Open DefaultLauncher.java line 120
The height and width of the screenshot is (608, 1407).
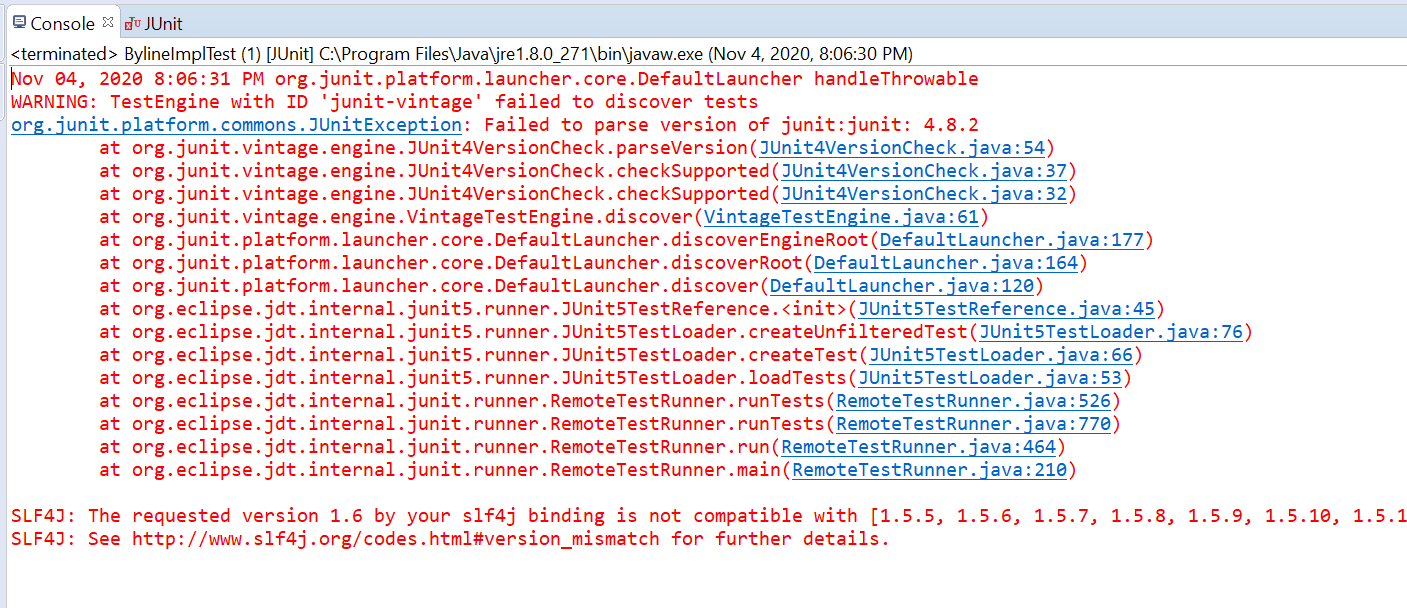(904, 285)
